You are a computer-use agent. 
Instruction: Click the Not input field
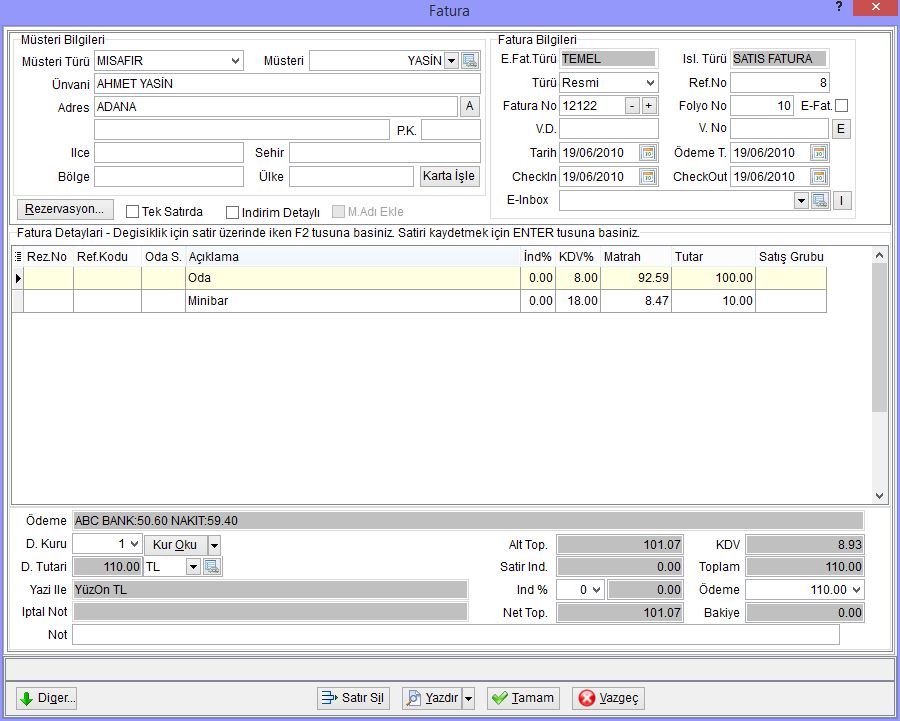456,634
